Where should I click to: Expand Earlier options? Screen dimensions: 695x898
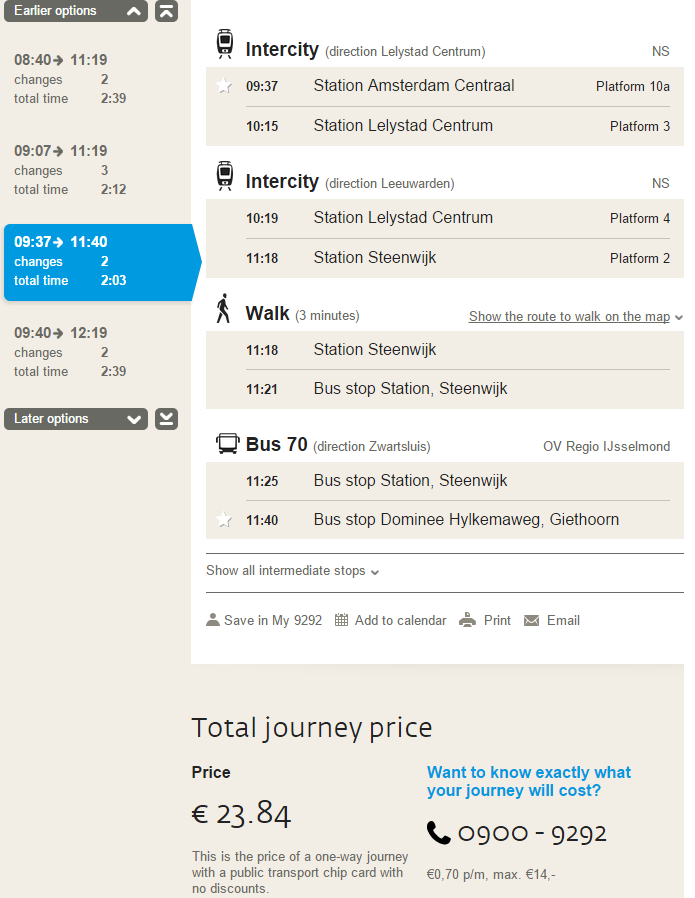coord(76,11)
